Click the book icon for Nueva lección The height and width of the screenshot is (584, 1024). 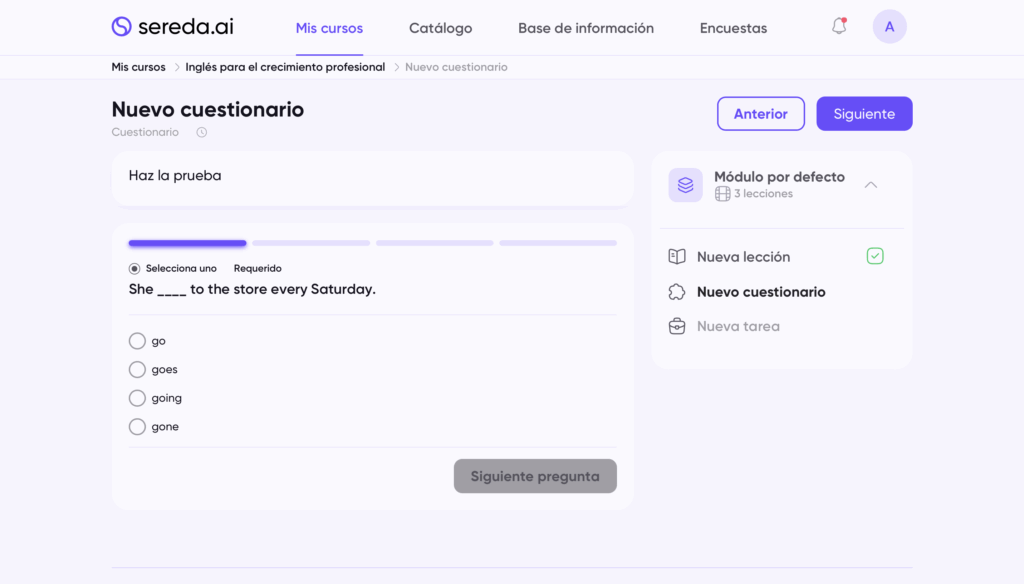[677, 257]
